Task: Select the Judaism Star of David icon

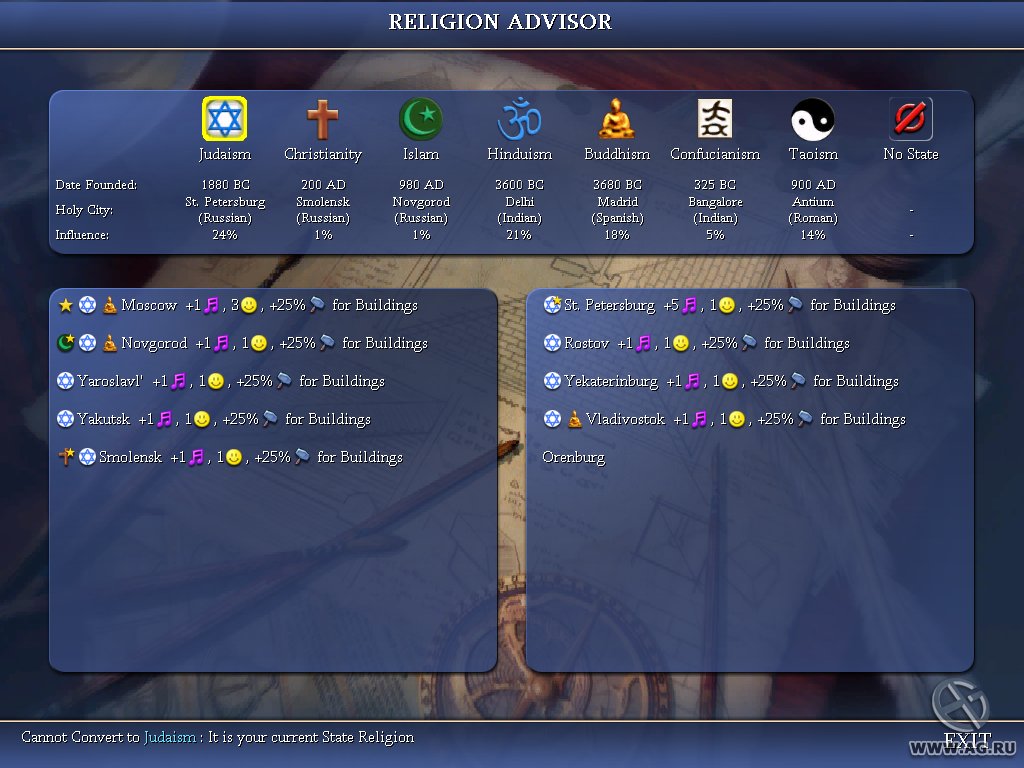Action: [225, 119]
